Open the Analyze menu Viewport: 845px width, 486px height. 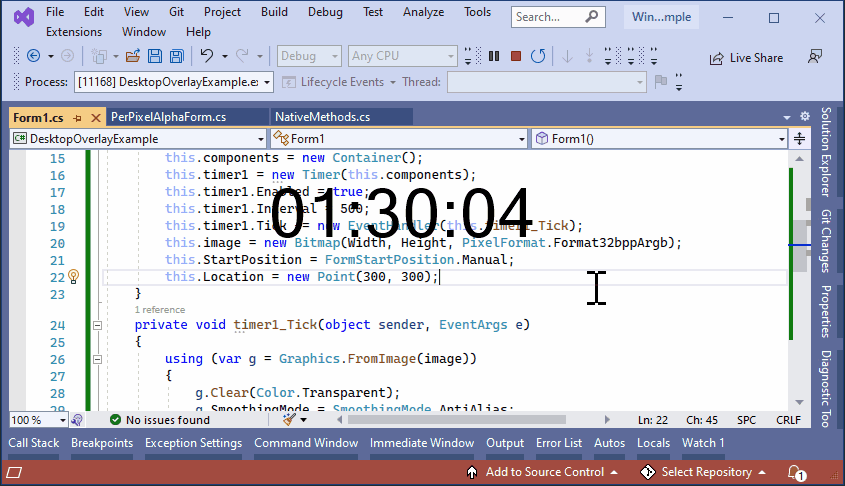[424, 12]
